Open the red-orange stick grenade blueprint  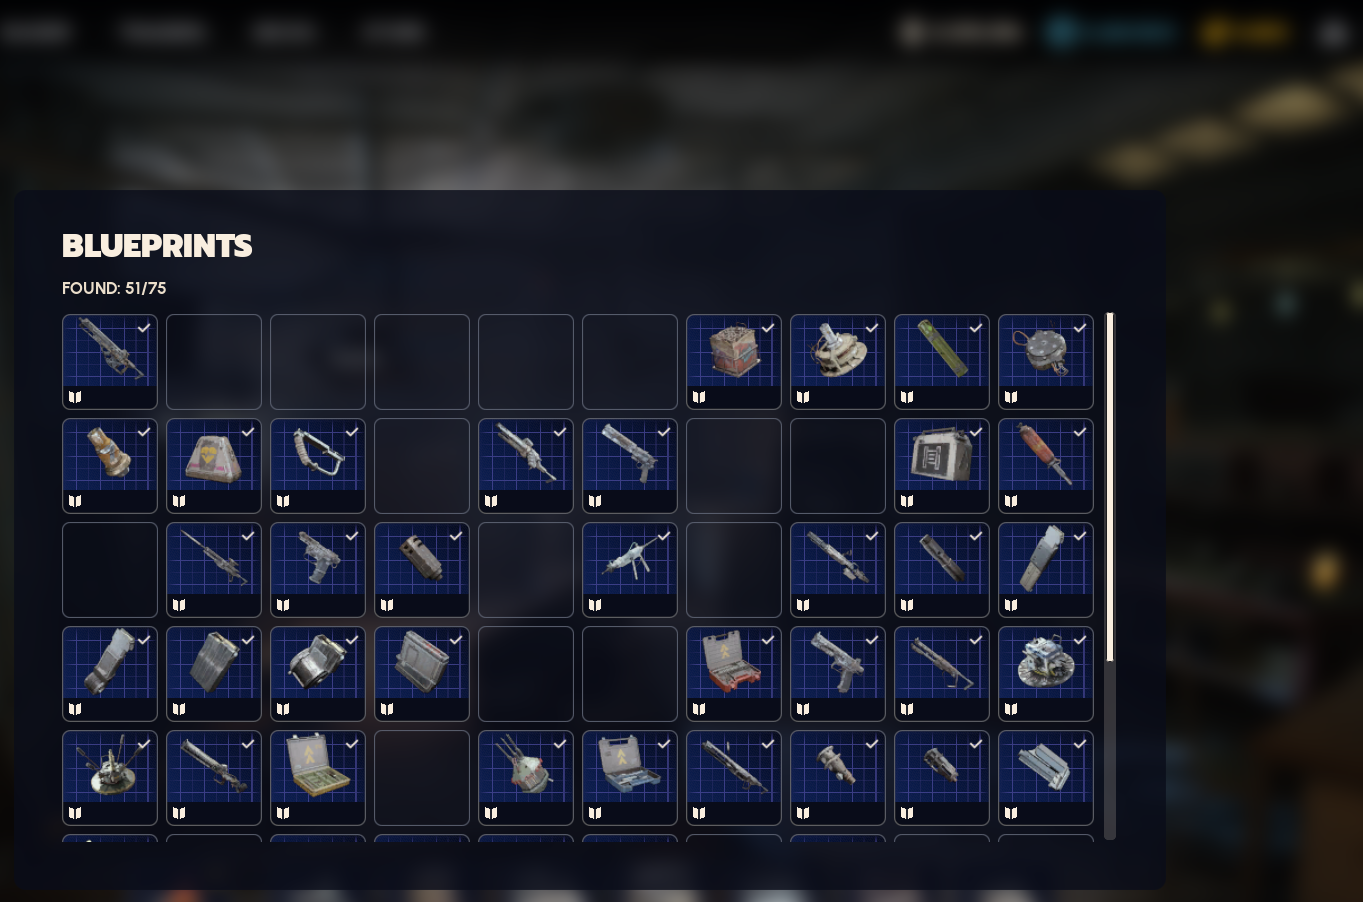point(1046,466)
